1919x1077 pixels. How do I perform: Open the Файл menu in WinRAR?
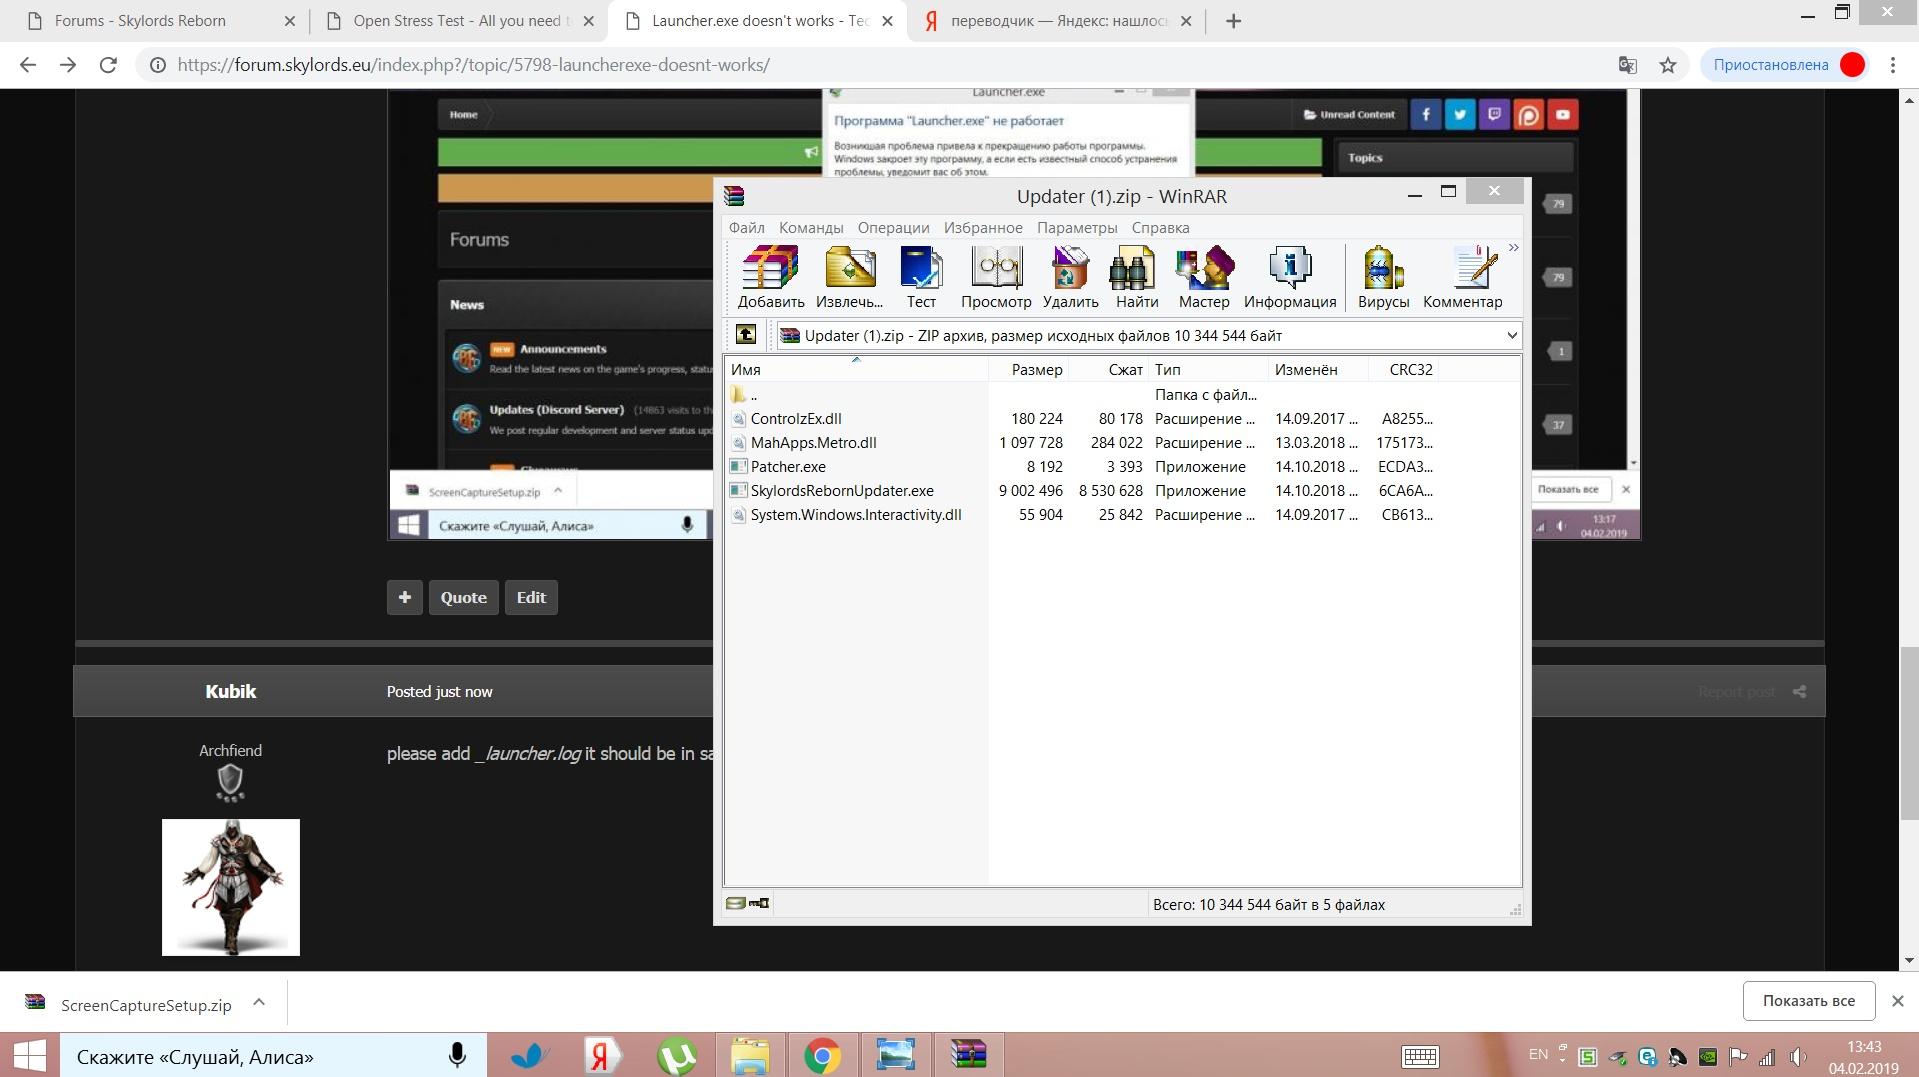(x=746, y=228)
